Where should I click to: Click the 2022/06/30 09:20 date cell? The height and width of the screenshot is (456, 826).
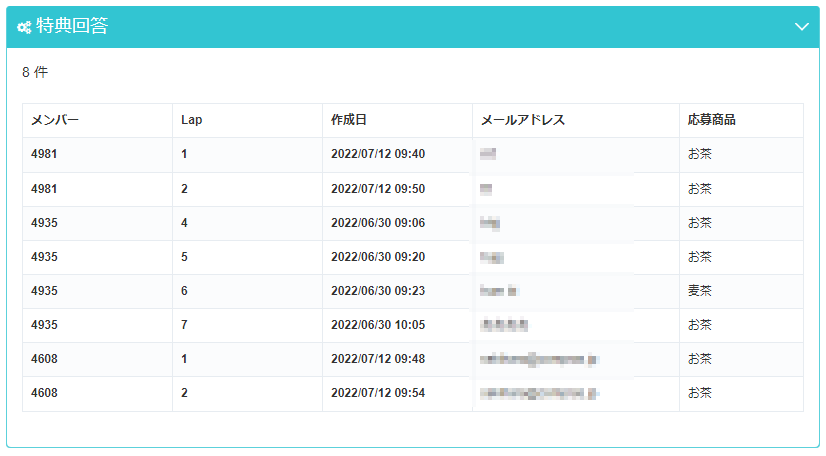378,257
